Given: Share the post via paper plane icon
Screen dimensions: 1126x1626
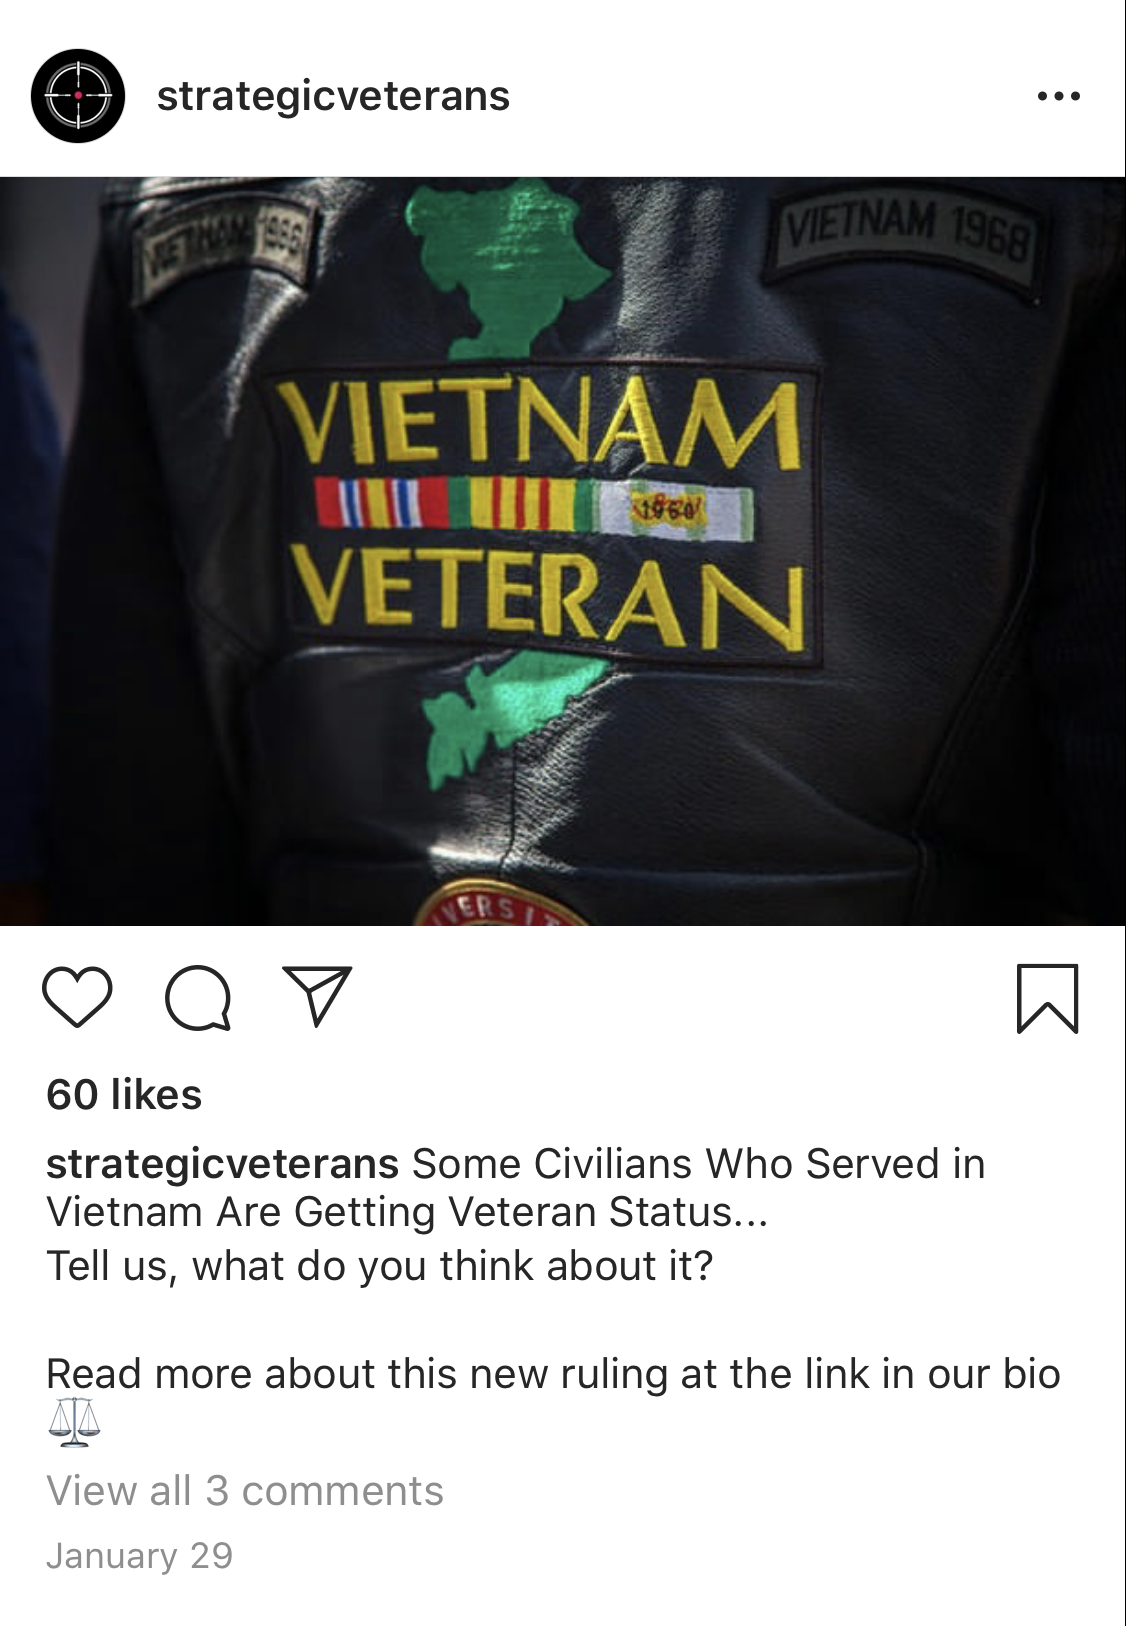Looking at the screenshot, I should click(x=317, y=995).
